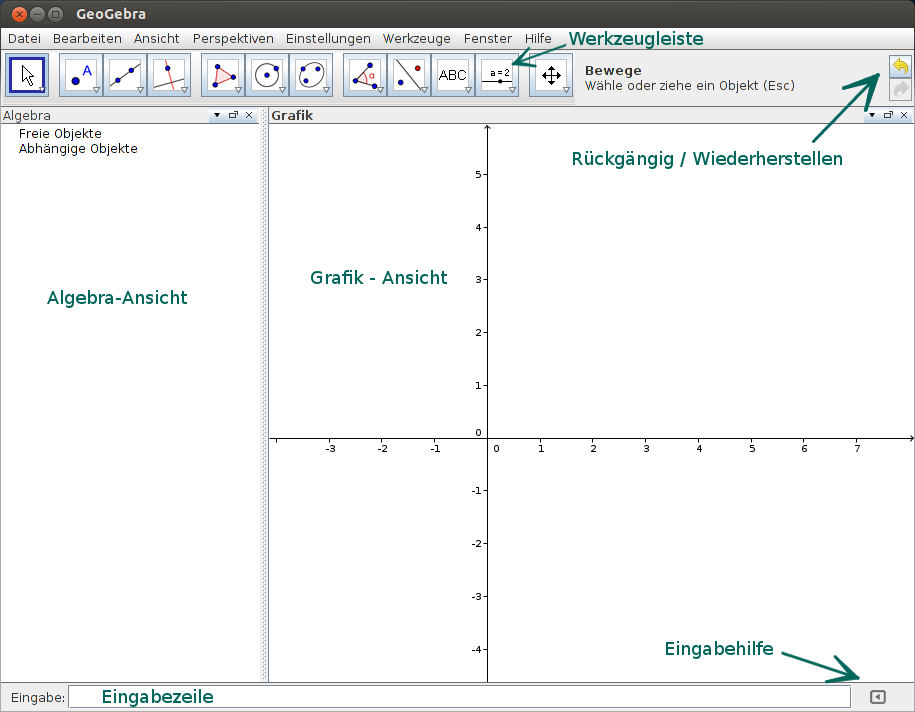Select the Move Graphics View tool

click(x=551, y=75)
